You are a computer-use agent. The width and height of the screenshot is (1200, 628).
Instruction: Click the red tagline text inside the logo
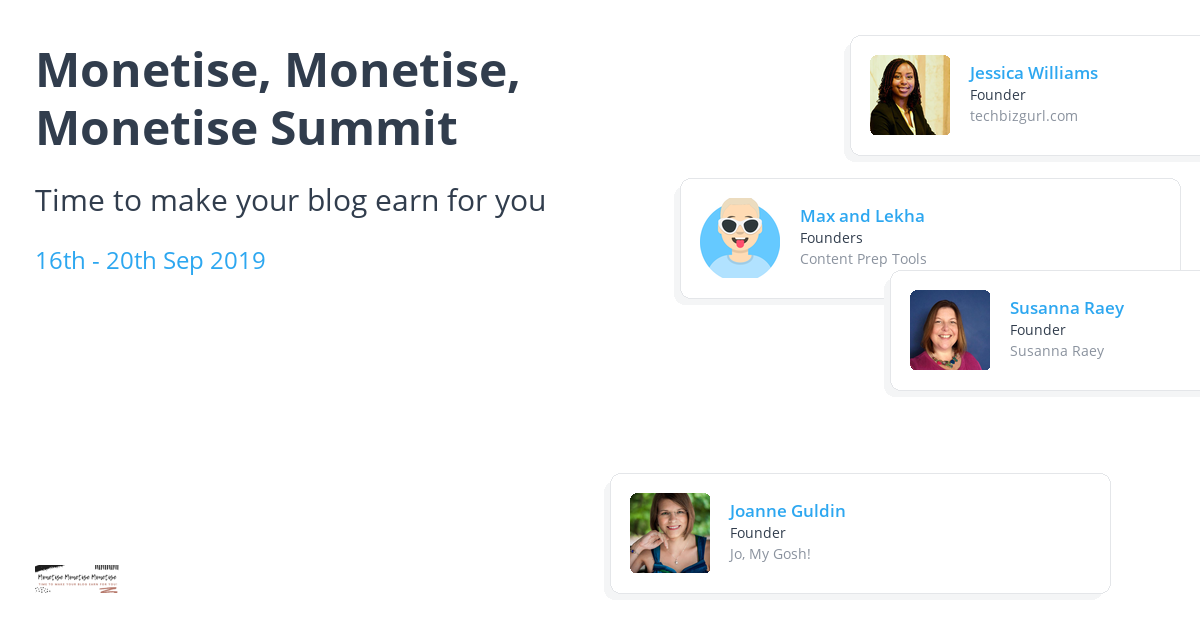(78, 584)
